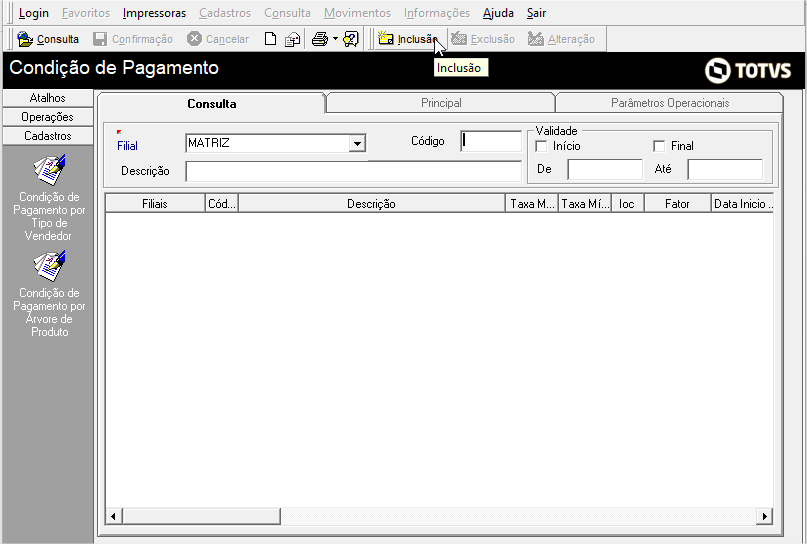This screenshot has height=544, width=807.
Task: Click the Exclusão toolbar button
Action: pyautogui.click(x=483, y=39)
